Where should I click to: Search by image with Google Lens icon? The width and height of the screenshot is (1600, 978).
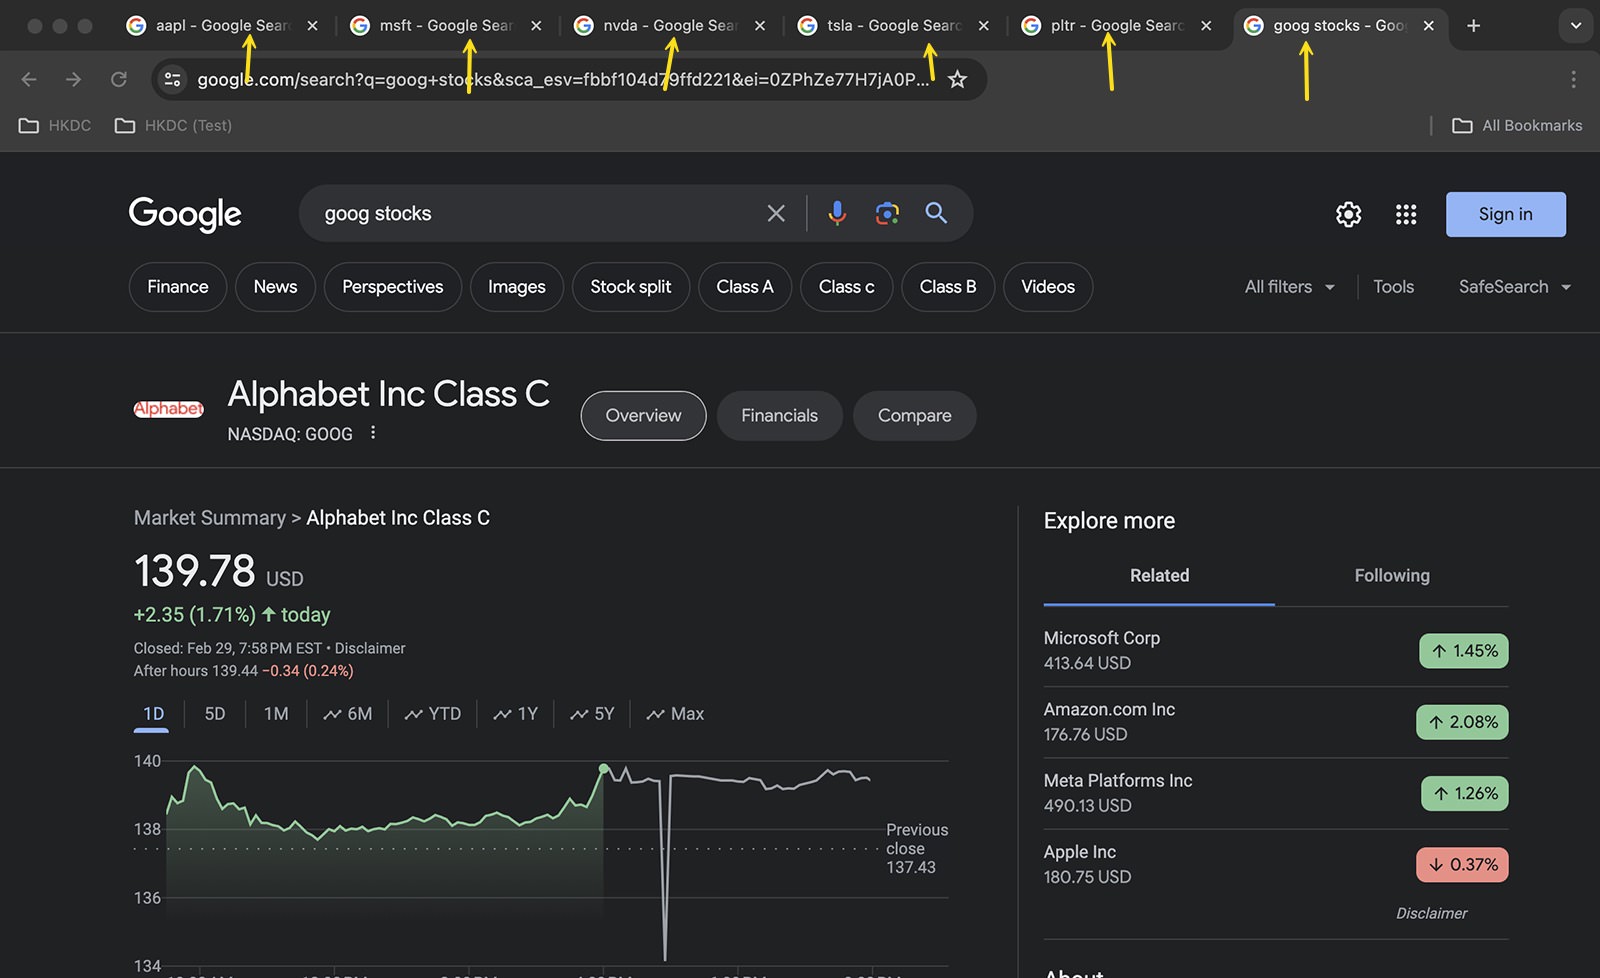887,213
